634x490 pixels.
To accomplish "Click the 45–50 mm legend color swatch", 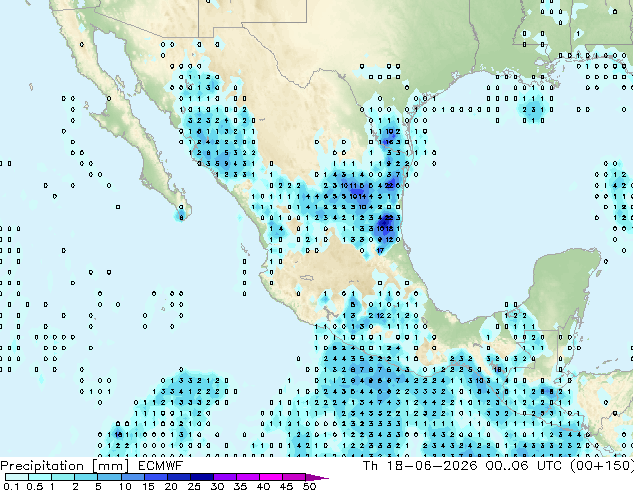I will coord(294,477).
